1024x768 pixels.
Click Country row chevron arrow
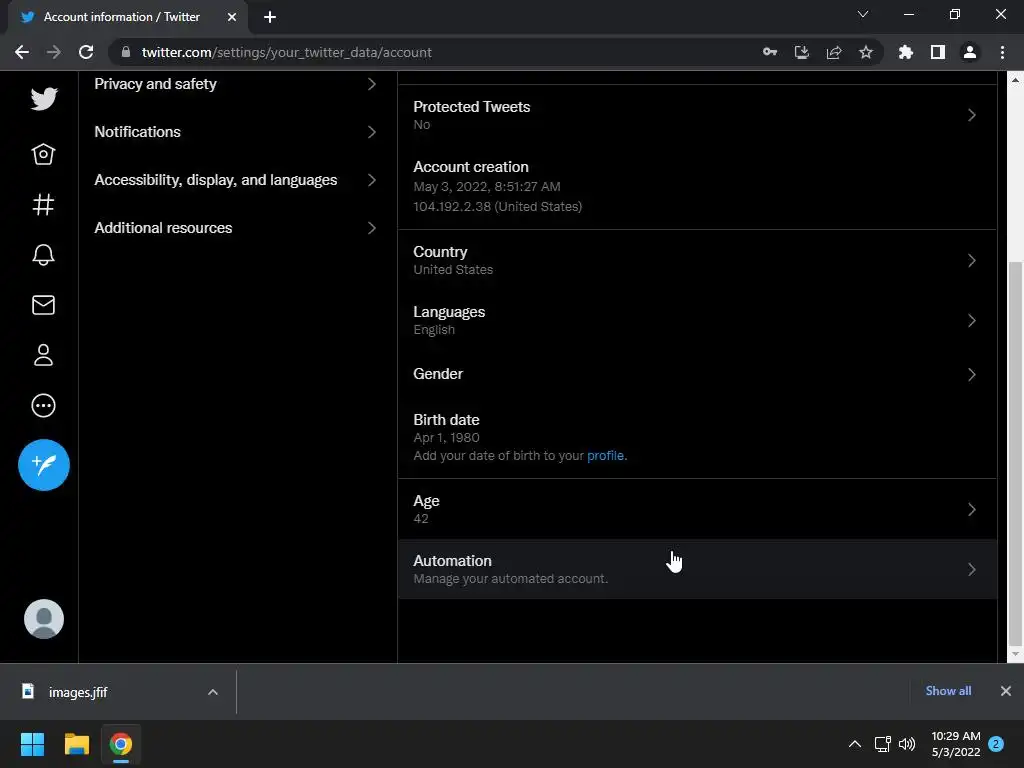pyautogui.click(x=972, y=260)
